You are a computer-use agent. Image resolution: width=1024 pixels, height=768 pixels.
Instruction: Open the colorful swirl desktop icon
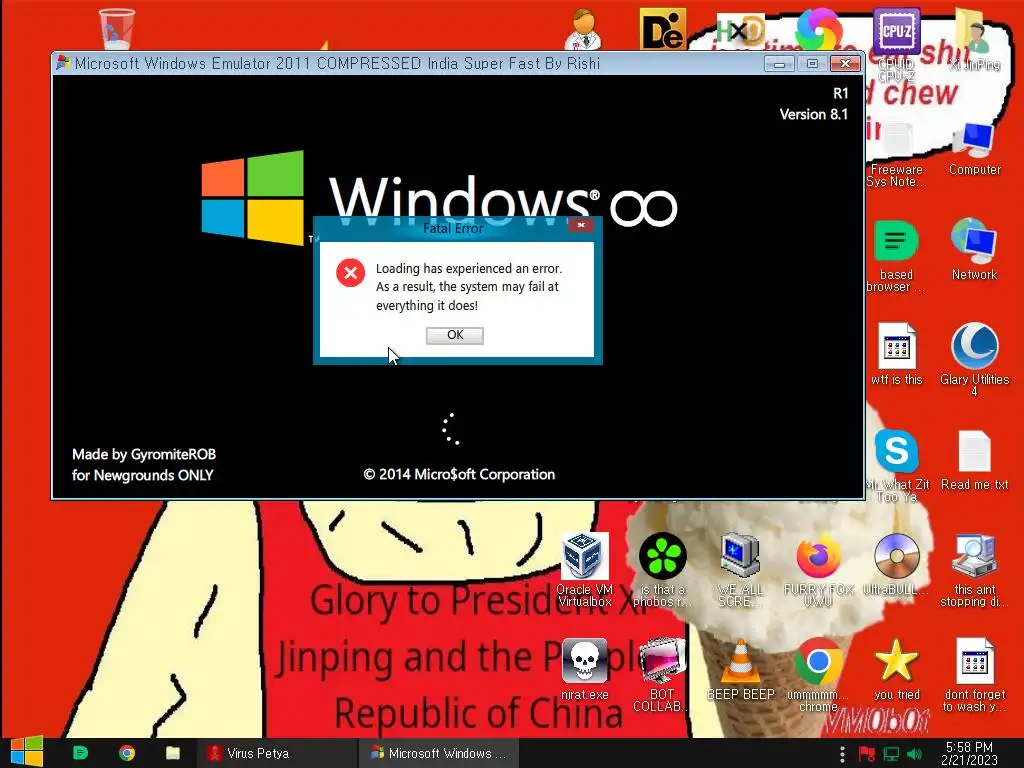(818, 29)
